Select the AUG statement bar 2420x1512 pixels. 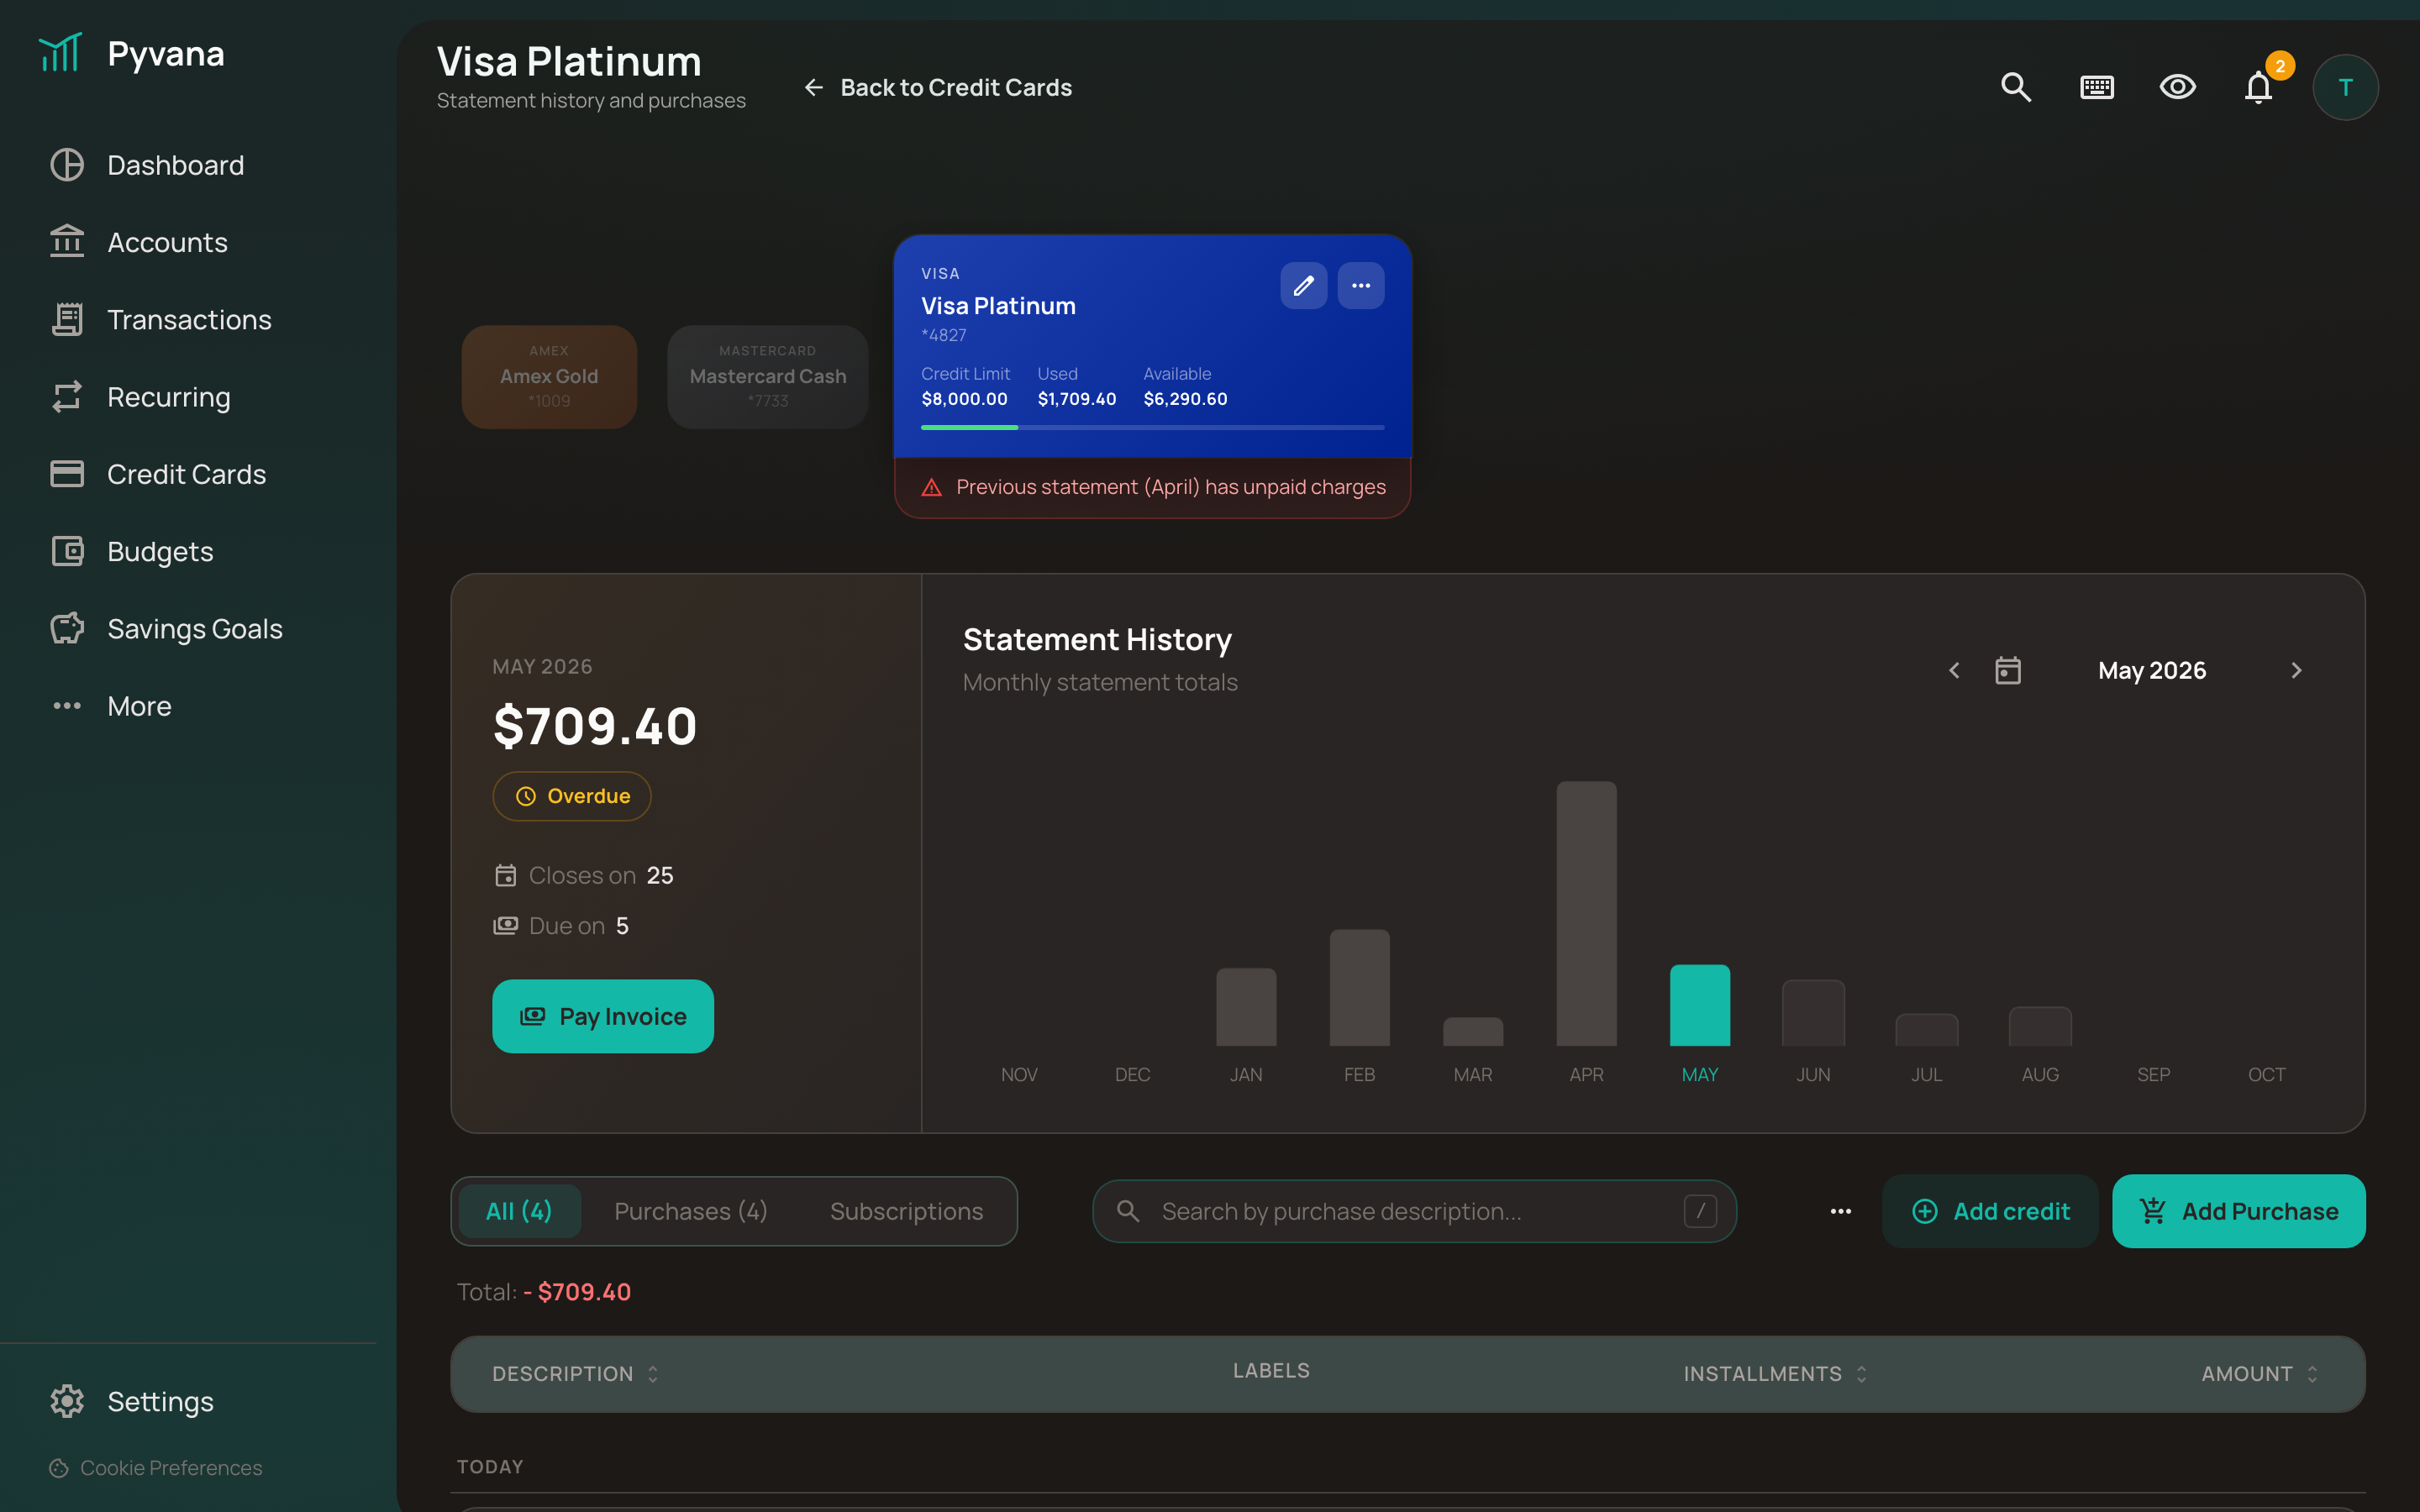(x=2040, y=1027)
